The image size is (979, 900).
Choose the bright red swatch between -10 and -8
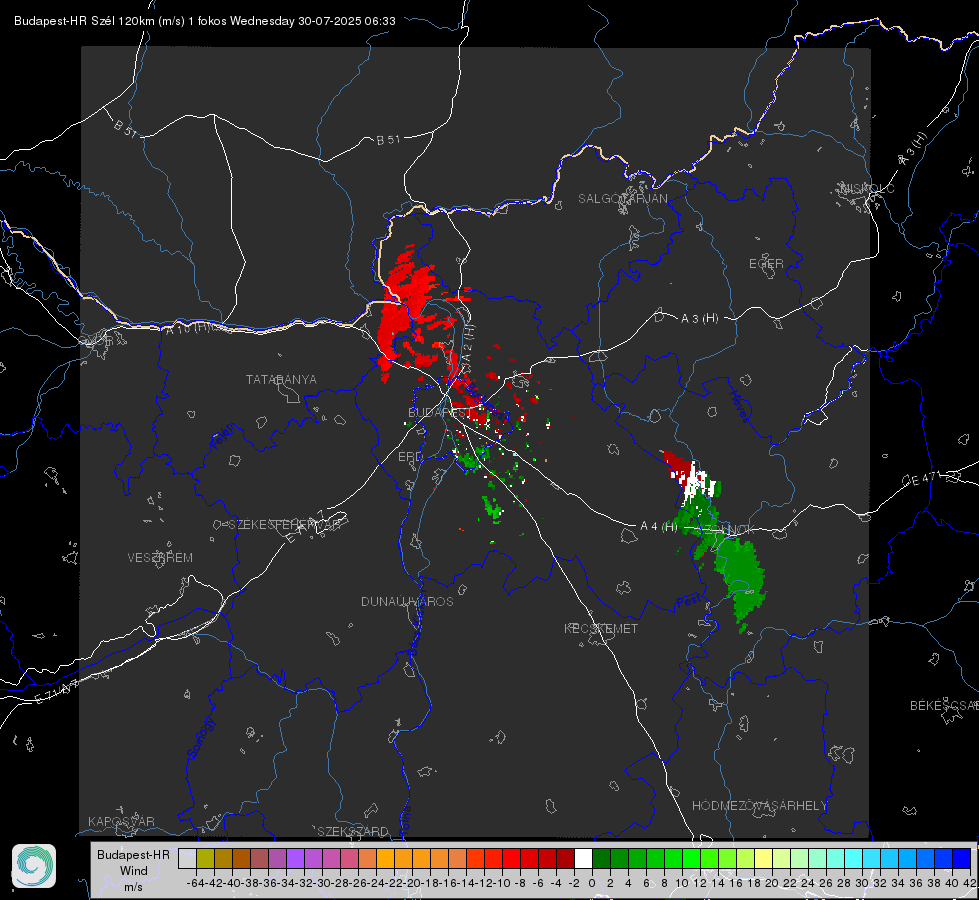[x=511, y=858]
